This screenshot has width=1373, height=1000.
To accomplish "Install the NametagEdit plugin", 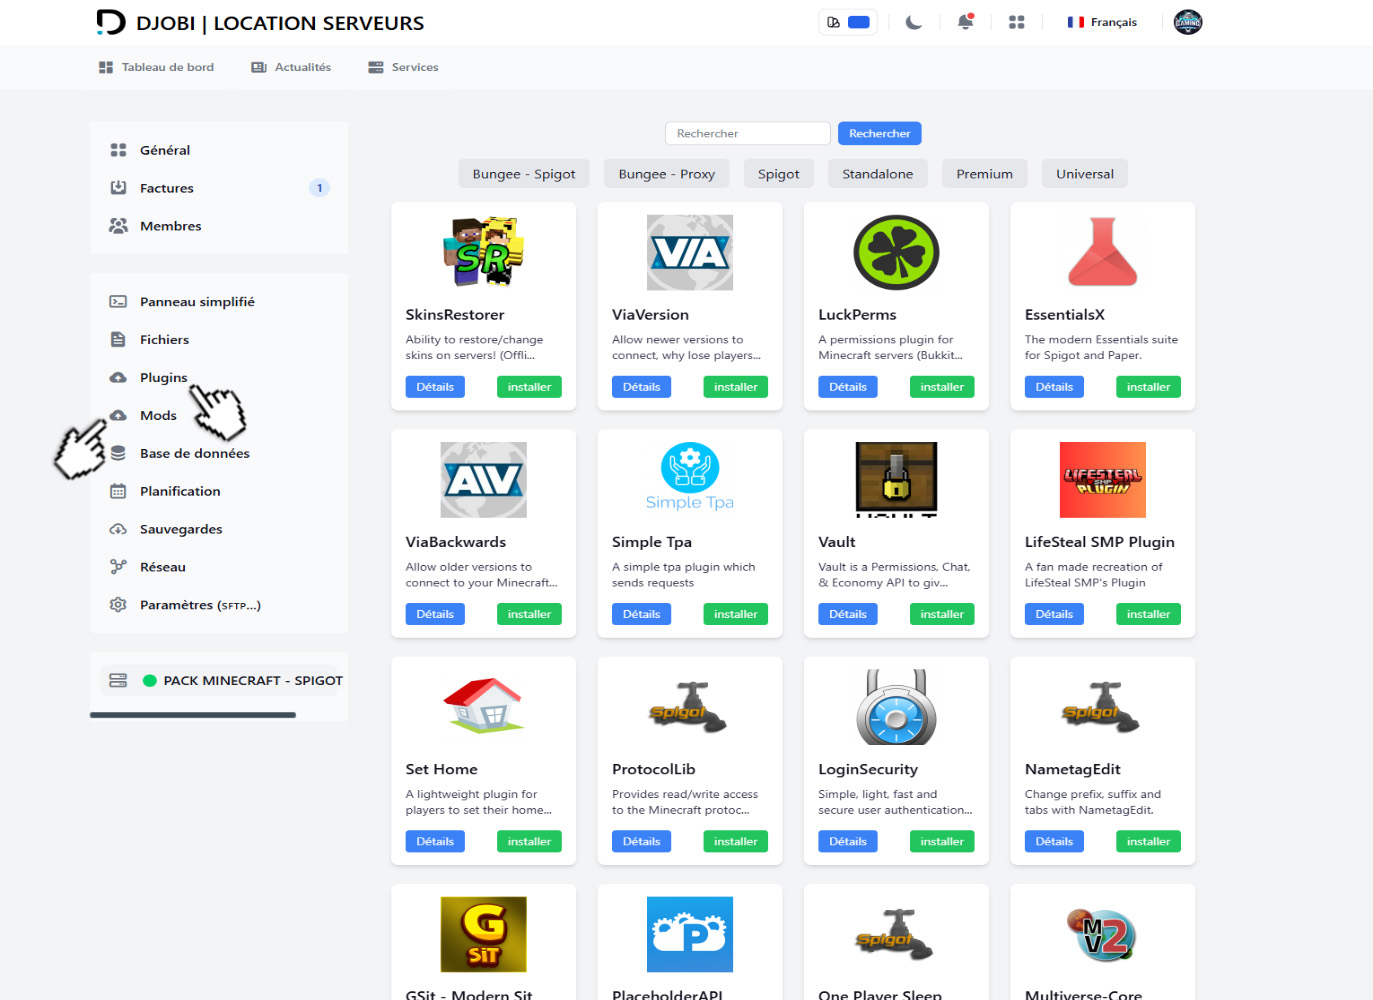I will pyautogui.click(x=1148, y=841).
